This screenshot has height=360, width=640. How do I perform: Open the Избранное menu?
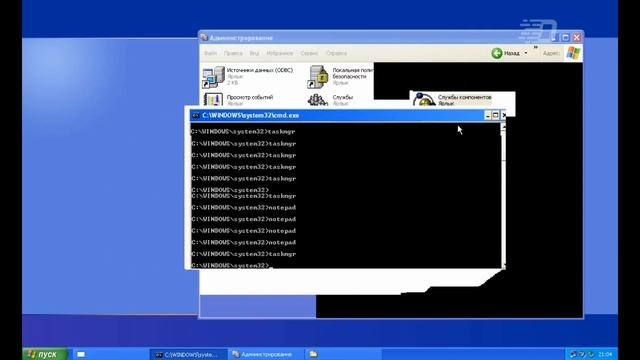pos(280,53)
